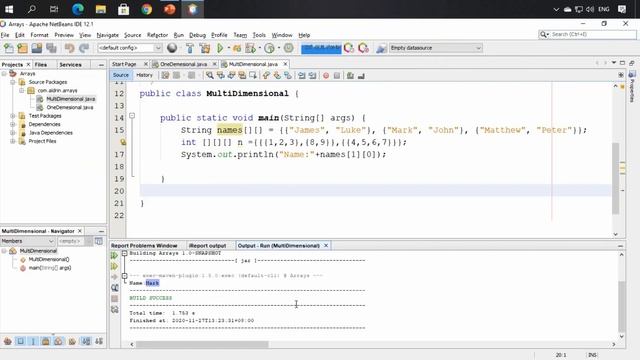Close the Output Run MultiDimensional tab
640x360 pixels.
tap(326, 246)
